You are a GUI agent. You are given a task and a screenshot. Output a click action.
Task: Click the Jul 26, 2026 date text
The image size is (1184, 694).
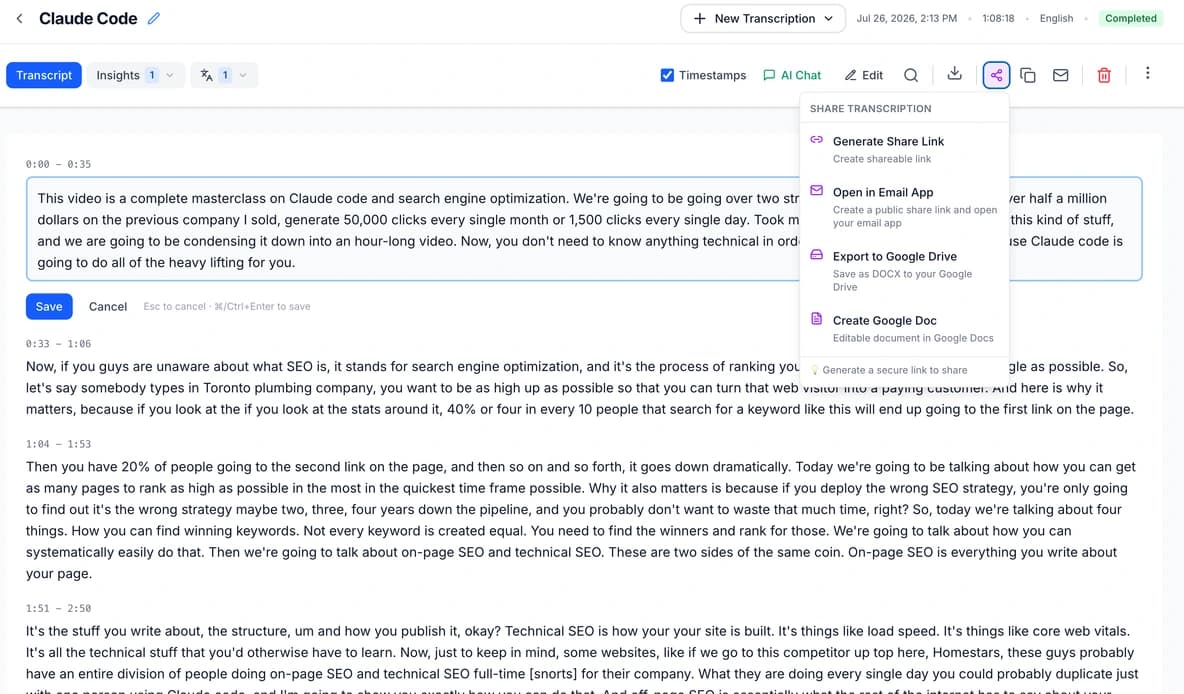click(x=906, y=18)
